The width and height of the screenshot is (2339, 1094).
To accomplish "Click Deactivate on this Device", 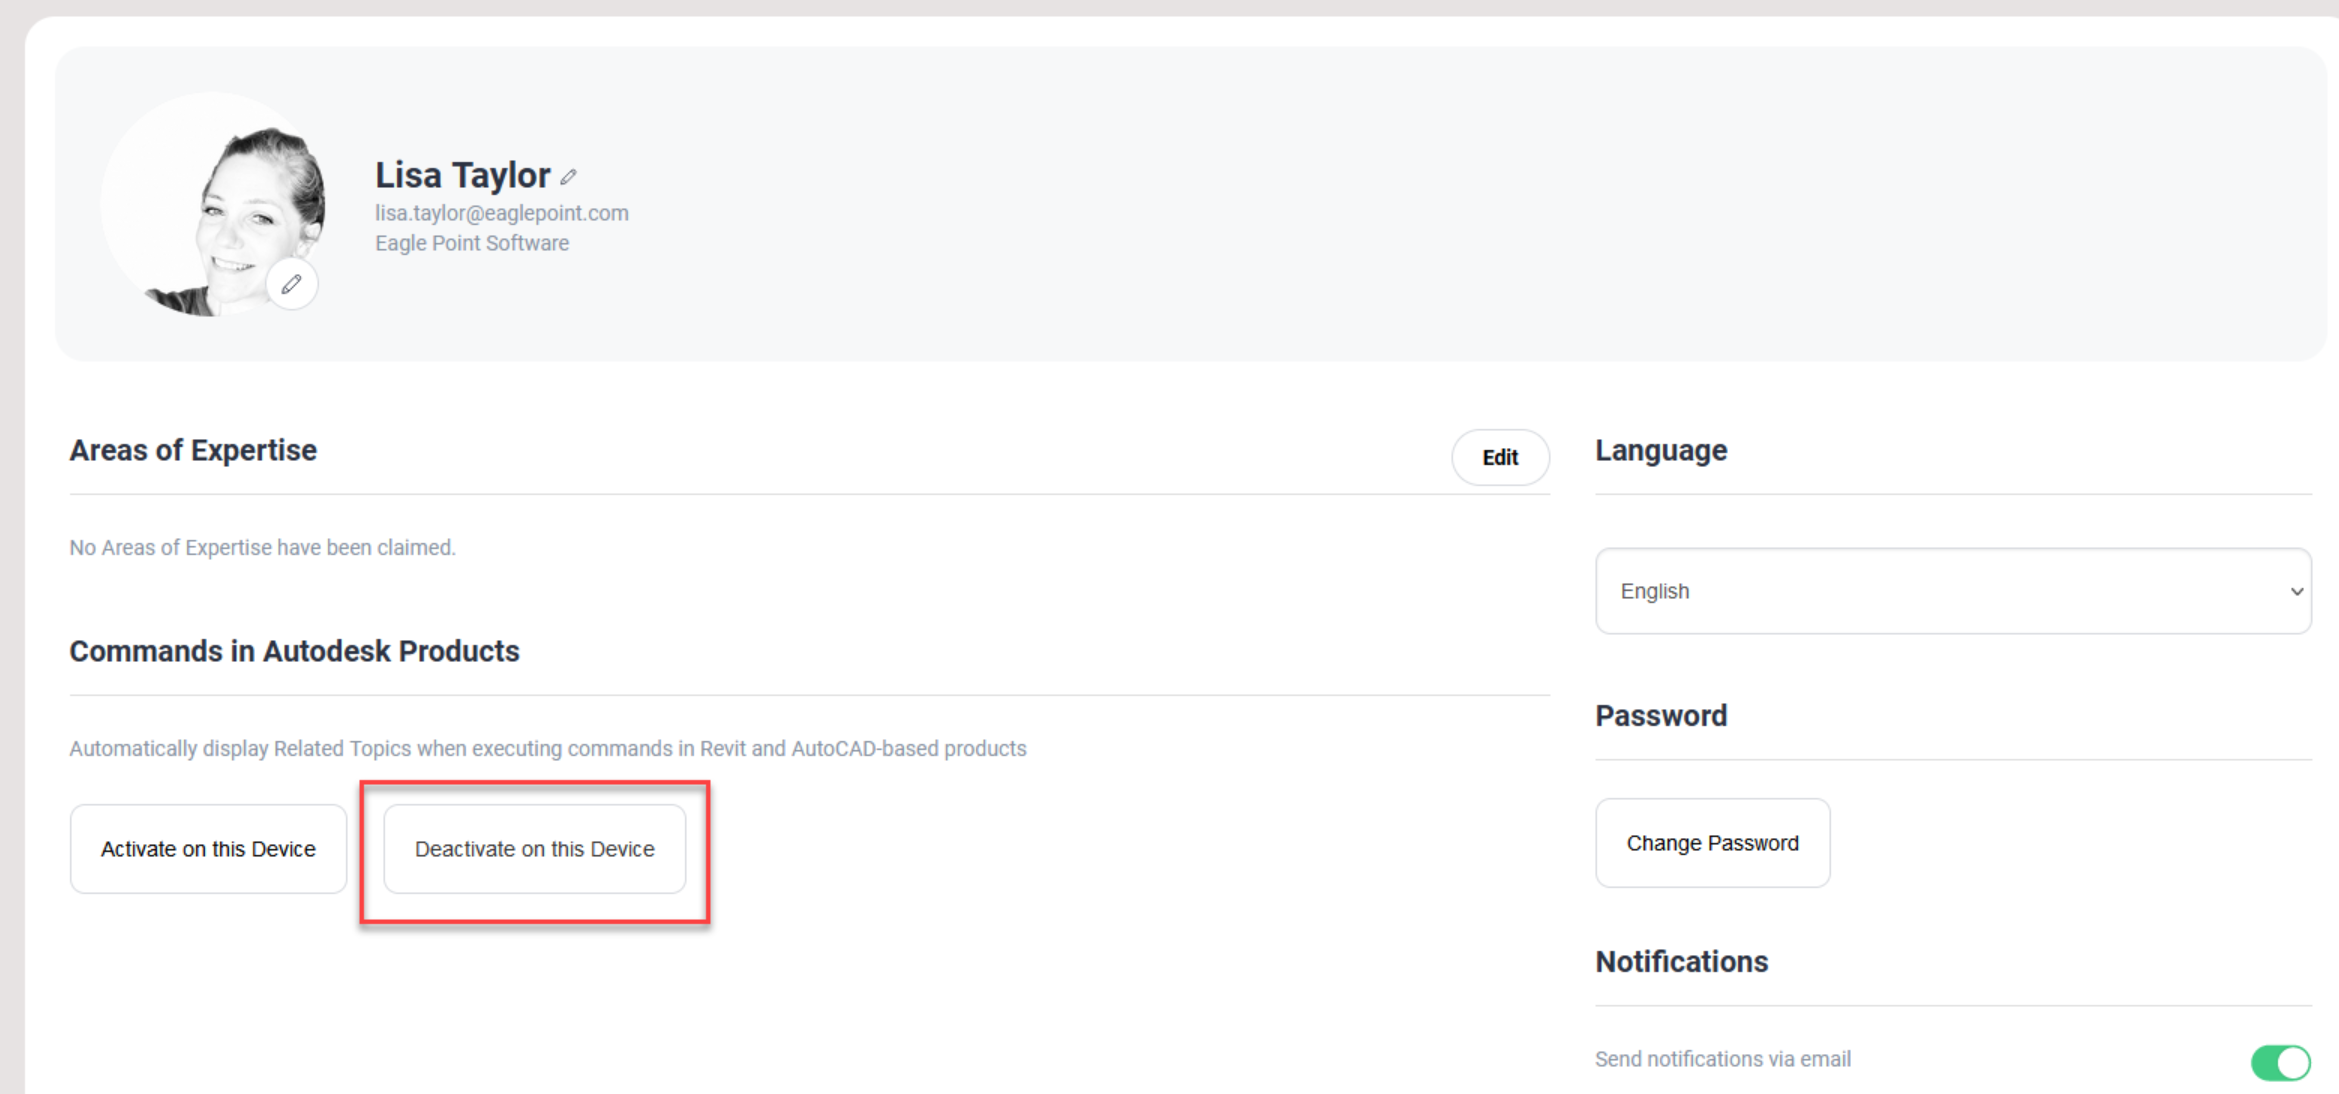I will 535,849.
